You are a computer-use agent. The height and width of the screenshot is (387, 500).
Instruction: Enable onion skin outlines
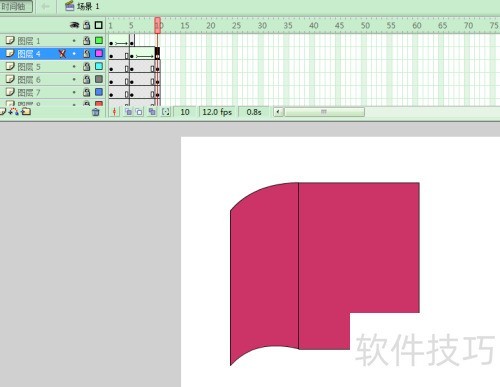(x=139, y=112)
